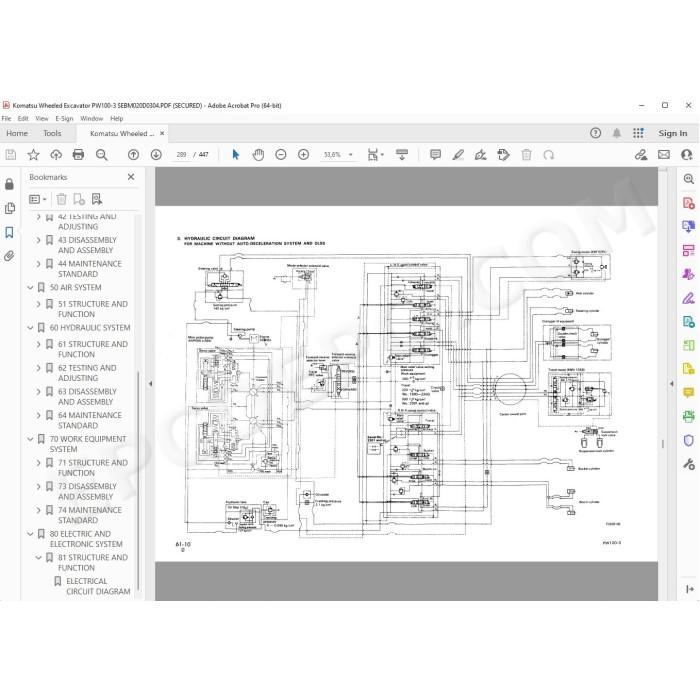Screen dimensions: 700x700
Task: Go to previous page arrow
Action: pyautogui.click(x=133, y=154)
